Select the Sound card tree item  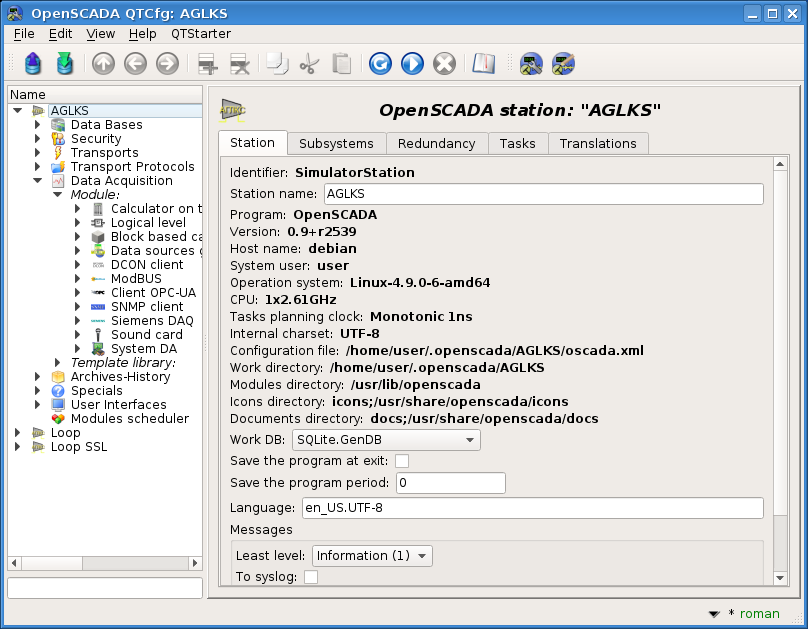[147, 335]
